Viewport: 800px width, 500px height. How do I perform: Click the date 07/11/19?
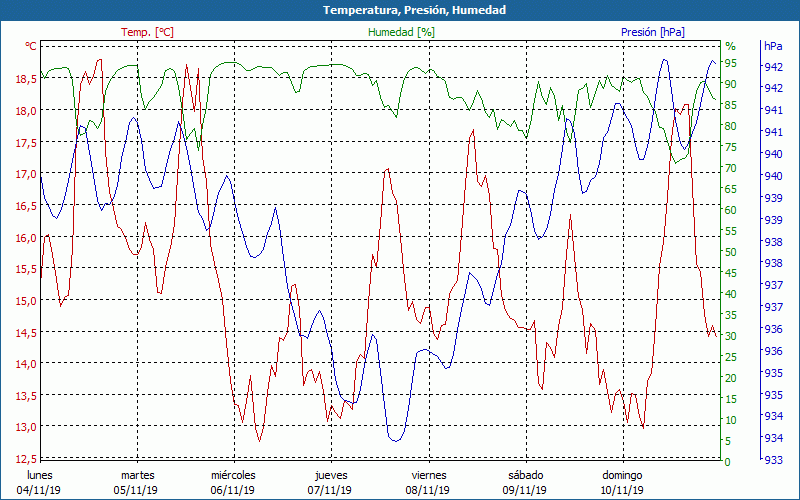(330, 490)
